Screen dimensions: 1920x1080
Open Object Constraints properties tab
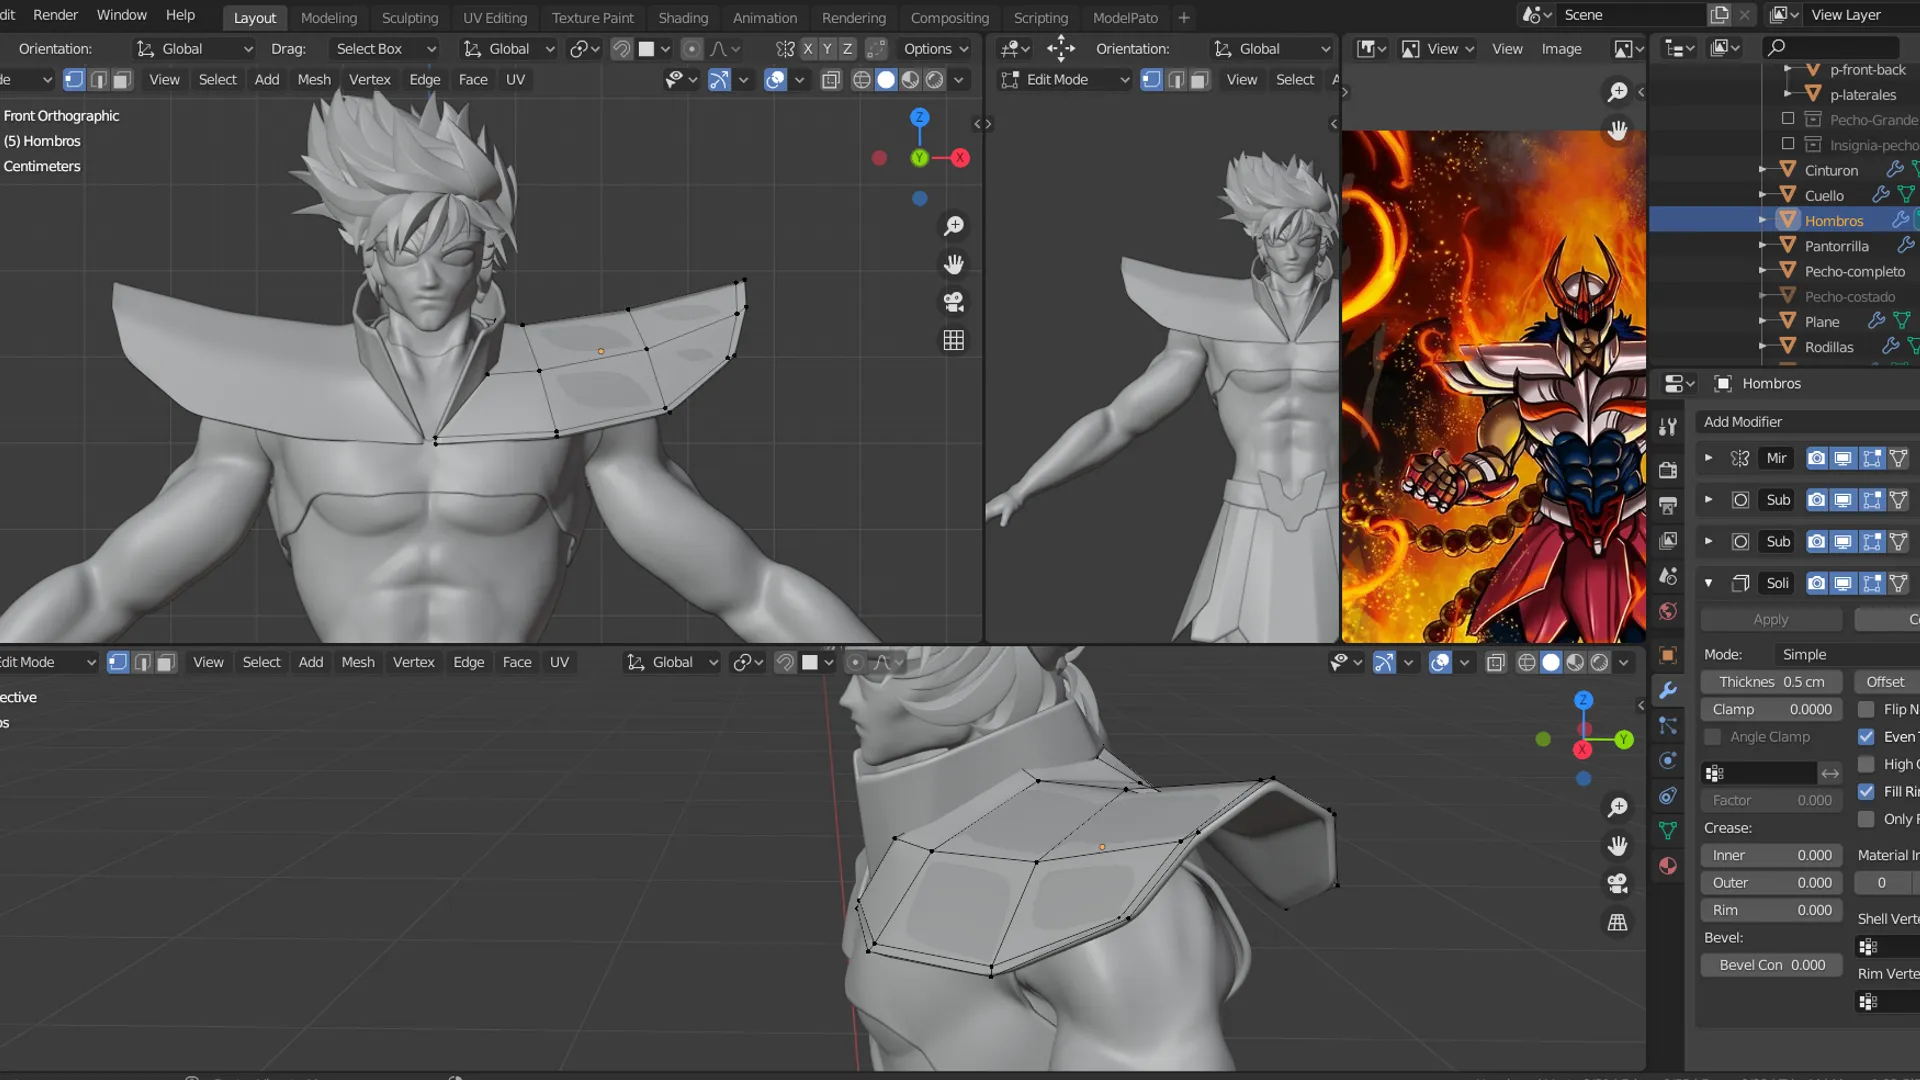pyautogui.click(x=1667, y=796)
